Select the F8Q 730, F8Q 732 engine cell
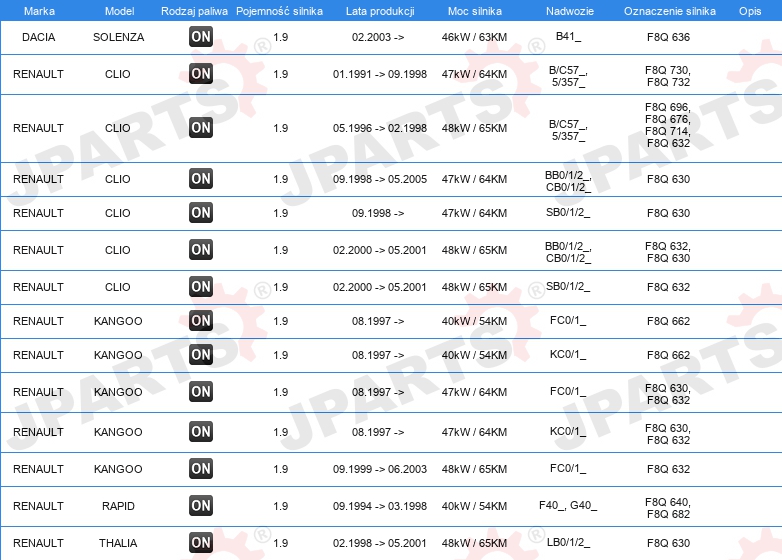The image size is (782, 560). (x=668, y=76)
